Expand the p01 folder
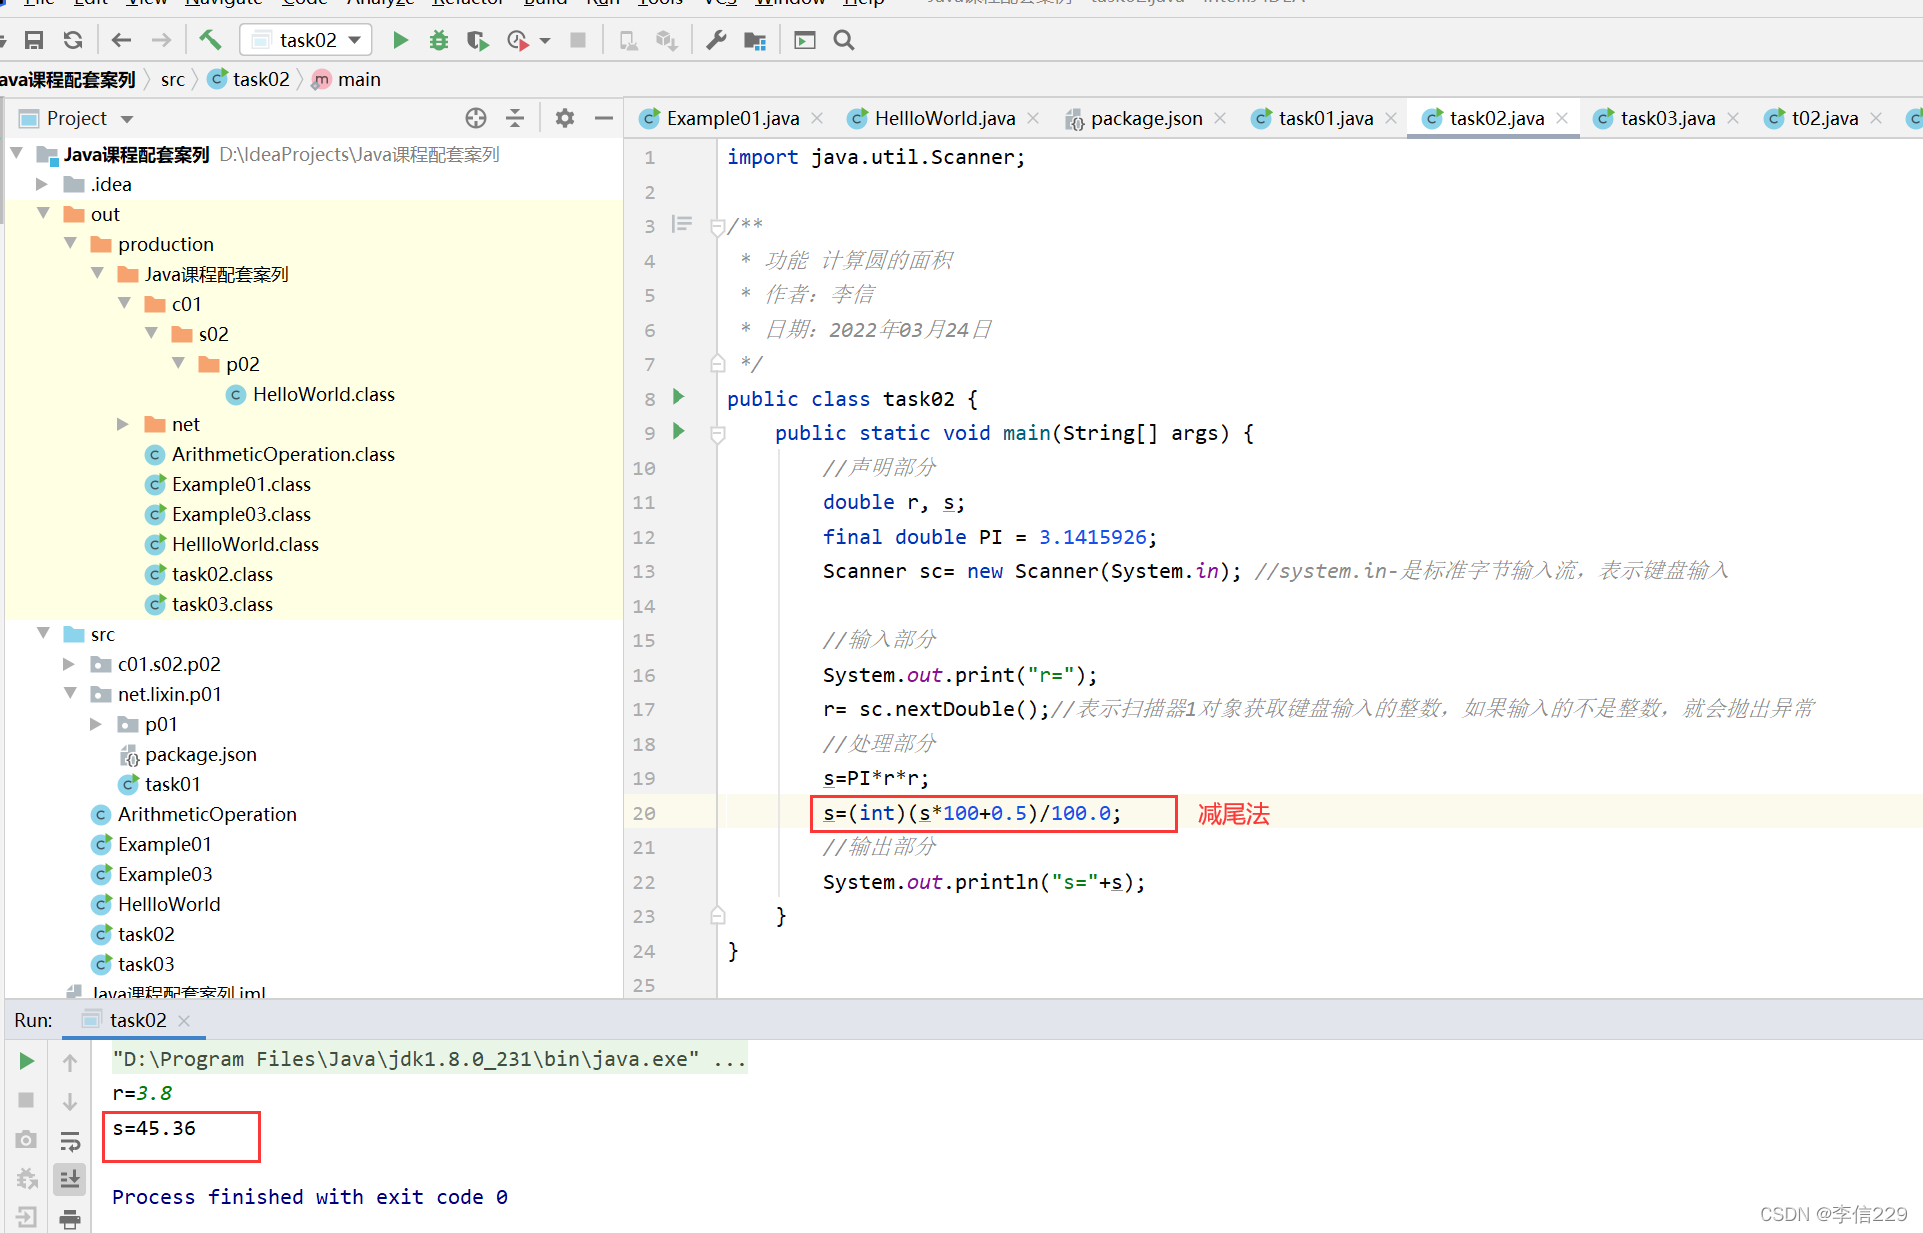 pyautogui.click(x=96, y=724)
